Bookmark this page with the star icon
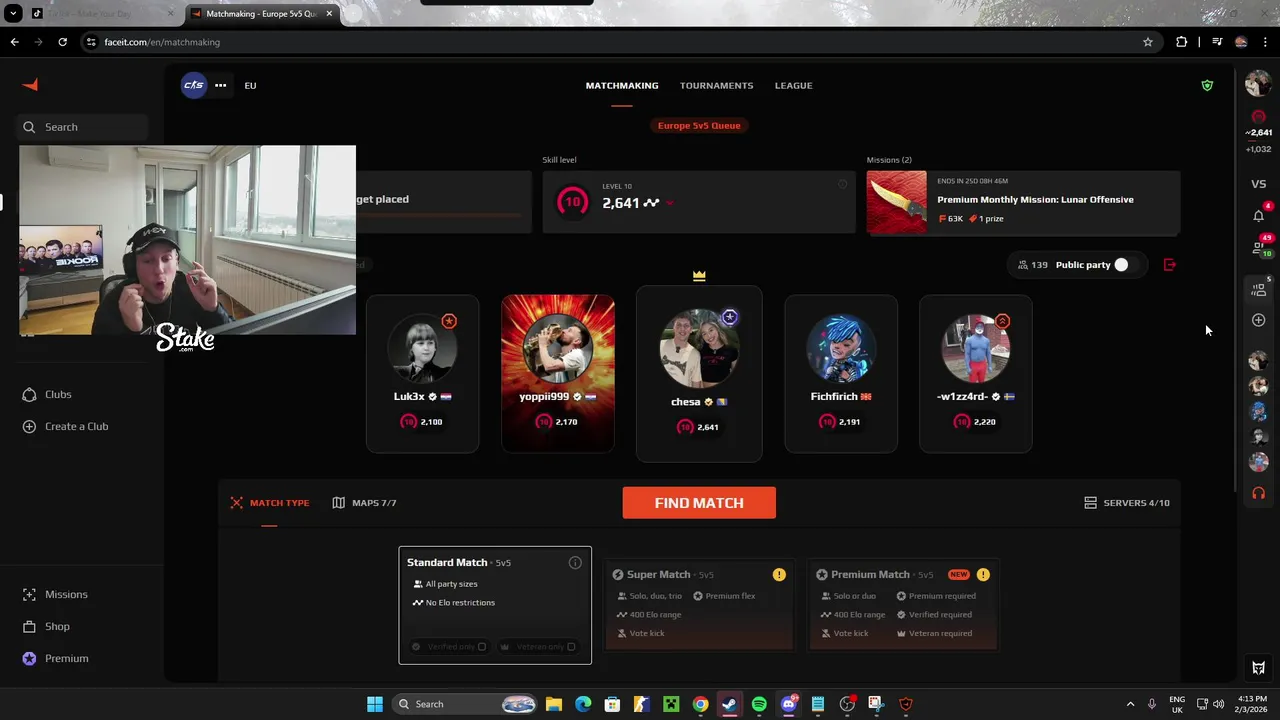Screen dimensions: 1280x720 [1148, 42]
